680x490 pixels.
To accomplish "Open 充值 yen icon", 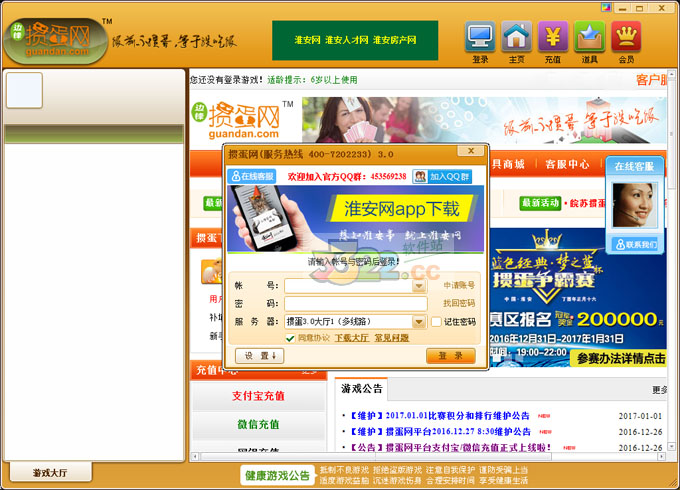I will [x=552, y=42].
